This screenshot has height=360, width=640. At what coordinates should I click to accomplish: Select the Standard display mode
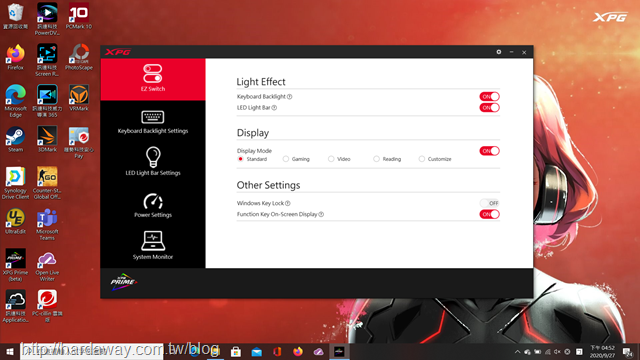[x=240, y=159]
